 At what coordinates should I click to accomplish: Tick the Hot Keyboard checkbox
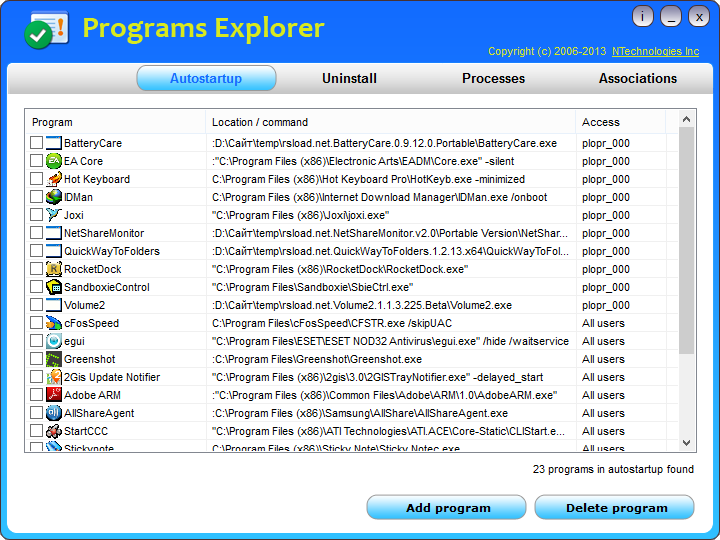coord(36,179)
